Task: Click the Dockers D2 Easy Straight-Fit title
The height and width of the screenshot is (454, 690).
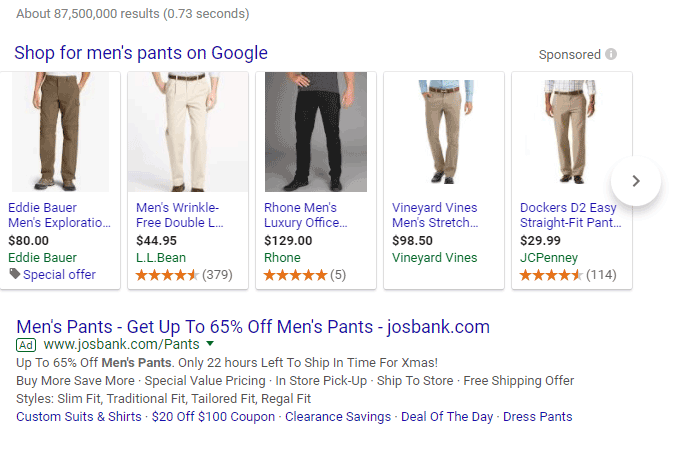Action: coord(568,215)
